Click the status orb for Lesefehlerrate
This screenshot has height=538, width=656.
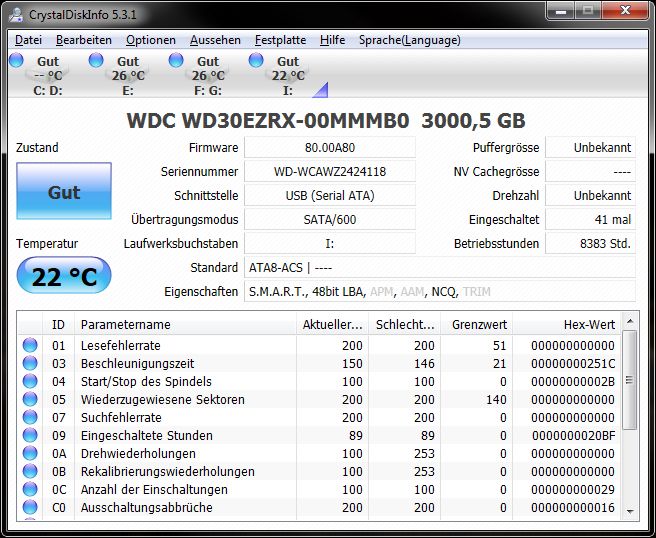point(30,345)
